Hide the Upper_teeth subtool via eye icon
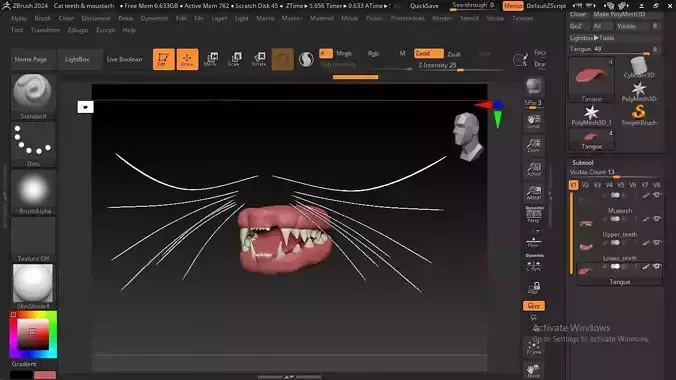676x380 pixels. (x=657, y=219)
